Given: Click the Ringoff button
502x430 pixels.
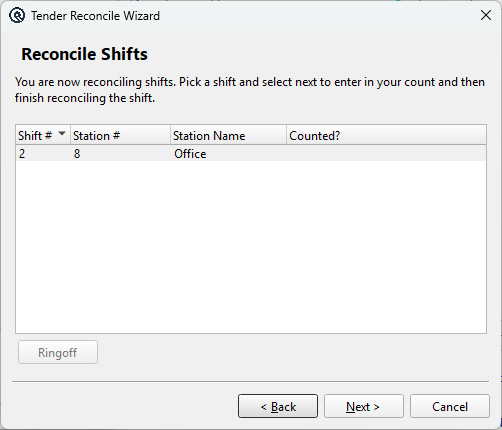Looking at the screenshot, I should coord(58,352).
